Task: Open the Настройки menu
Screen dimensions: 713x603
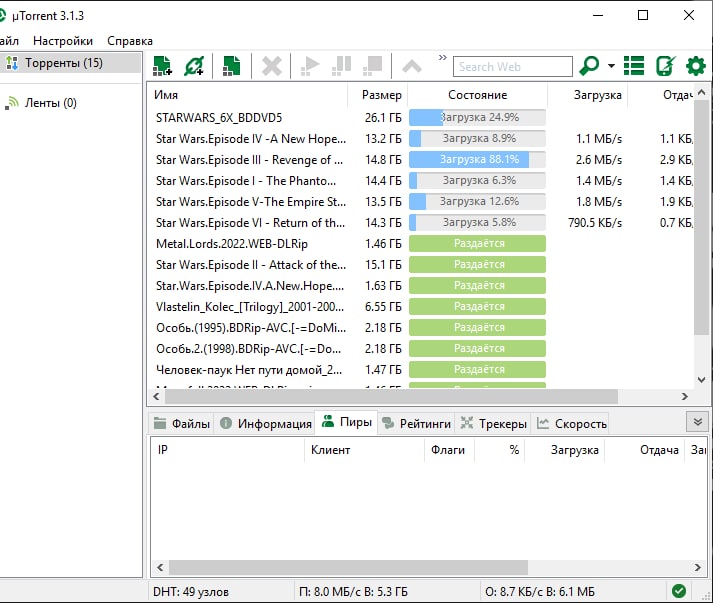Action: tap(63, 41)
